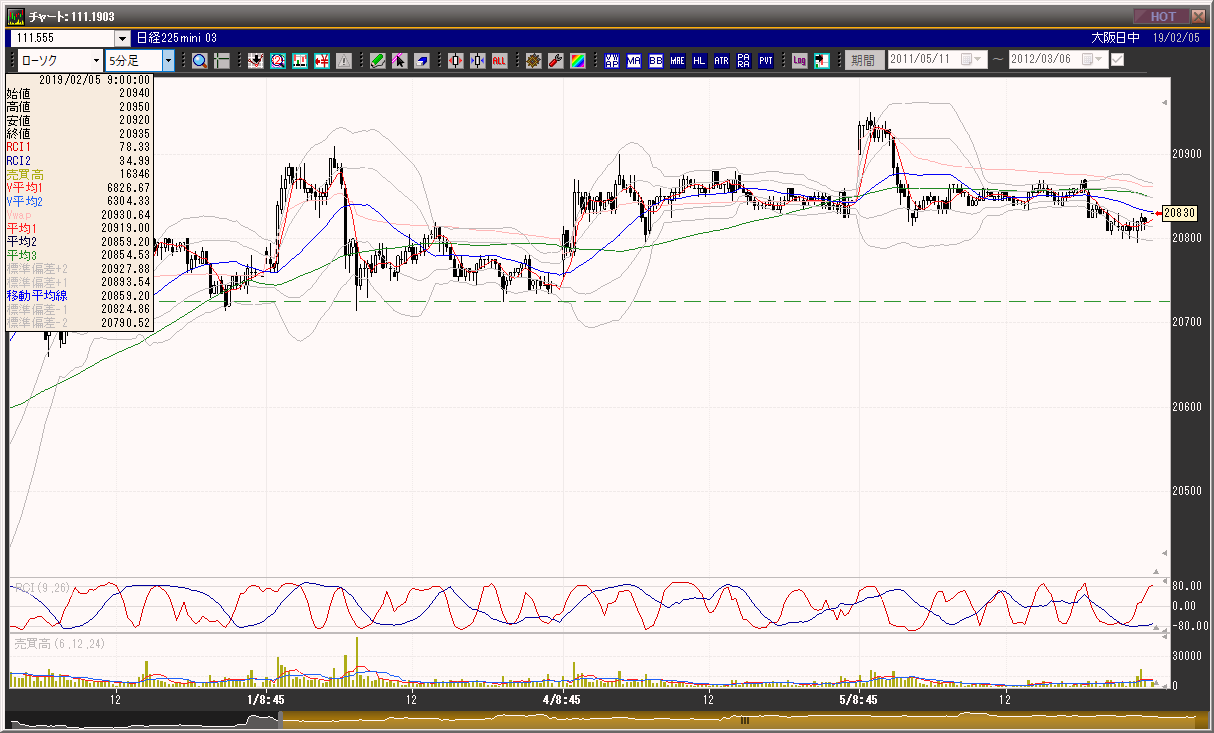Select the arrow pointer tool
The image size is (1214, 733).
(x=399, y=61)
